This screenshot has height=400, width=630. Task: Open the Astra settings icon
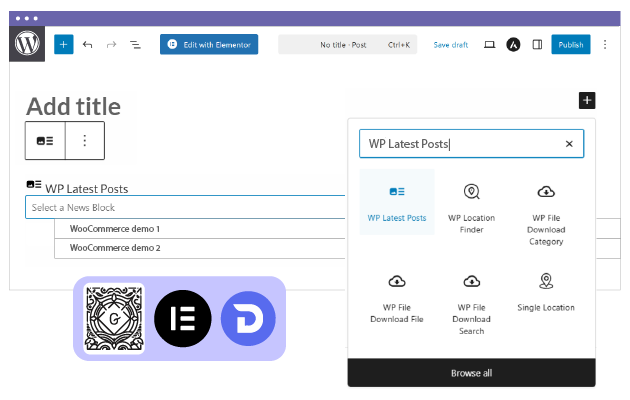[x=513, y=45]
